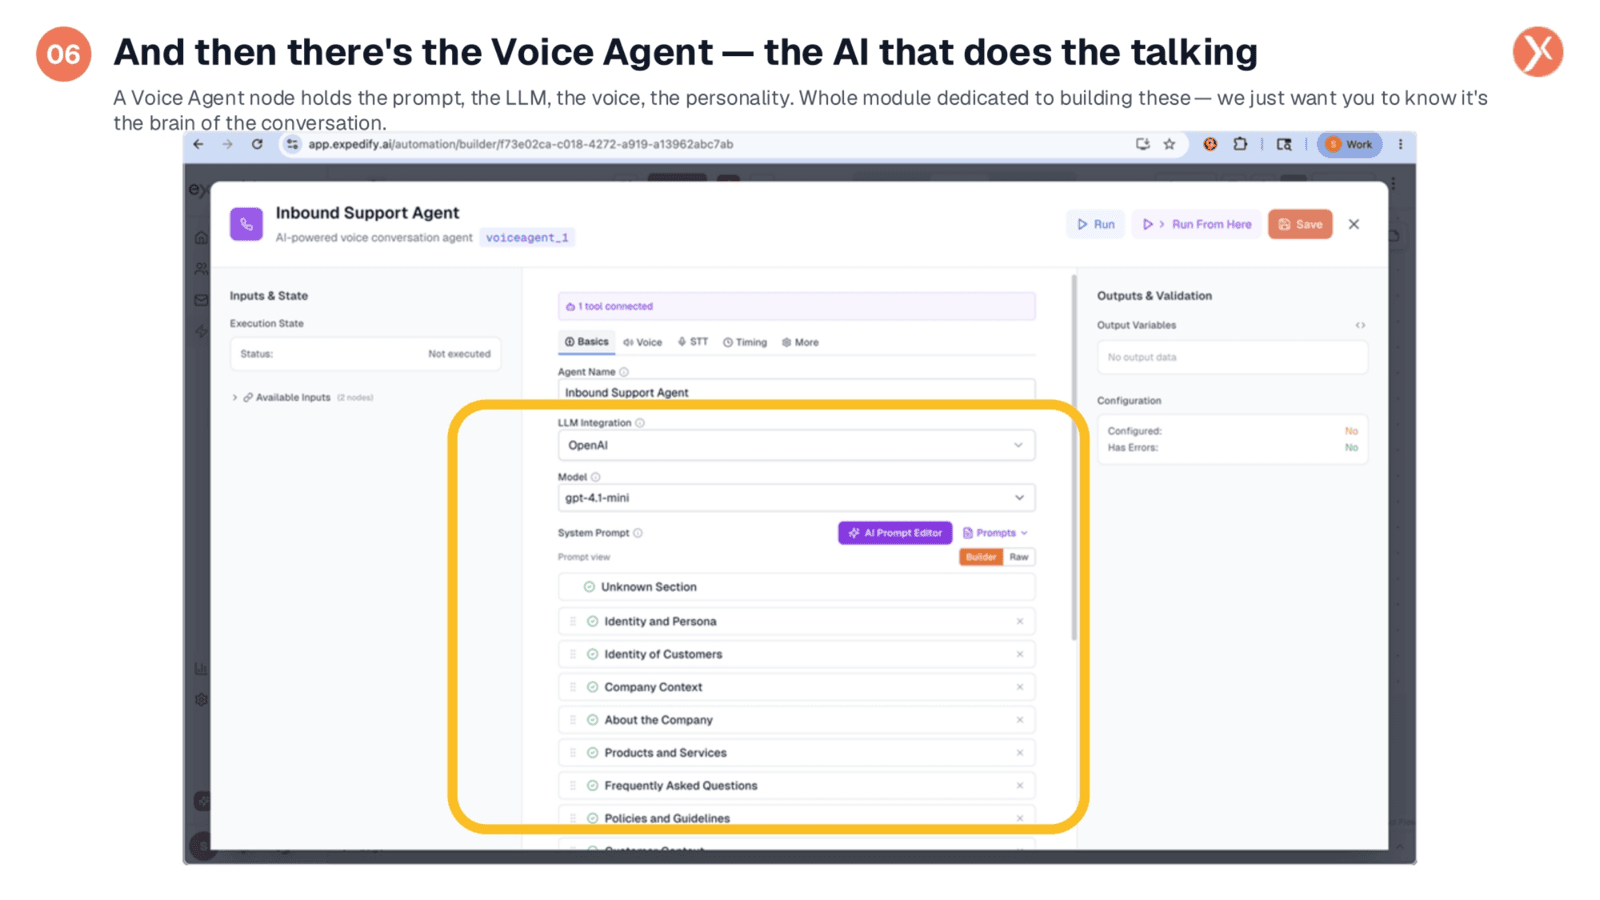Go back using the browser back arrow
This screenshot has width=1600, height=900.
[199, 144]
